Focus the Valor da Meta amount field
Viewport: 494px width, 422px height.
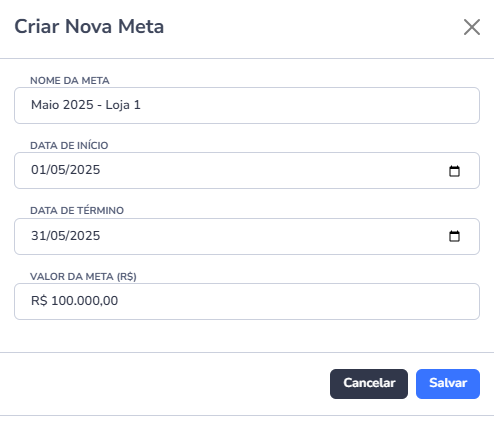(247, 301)
